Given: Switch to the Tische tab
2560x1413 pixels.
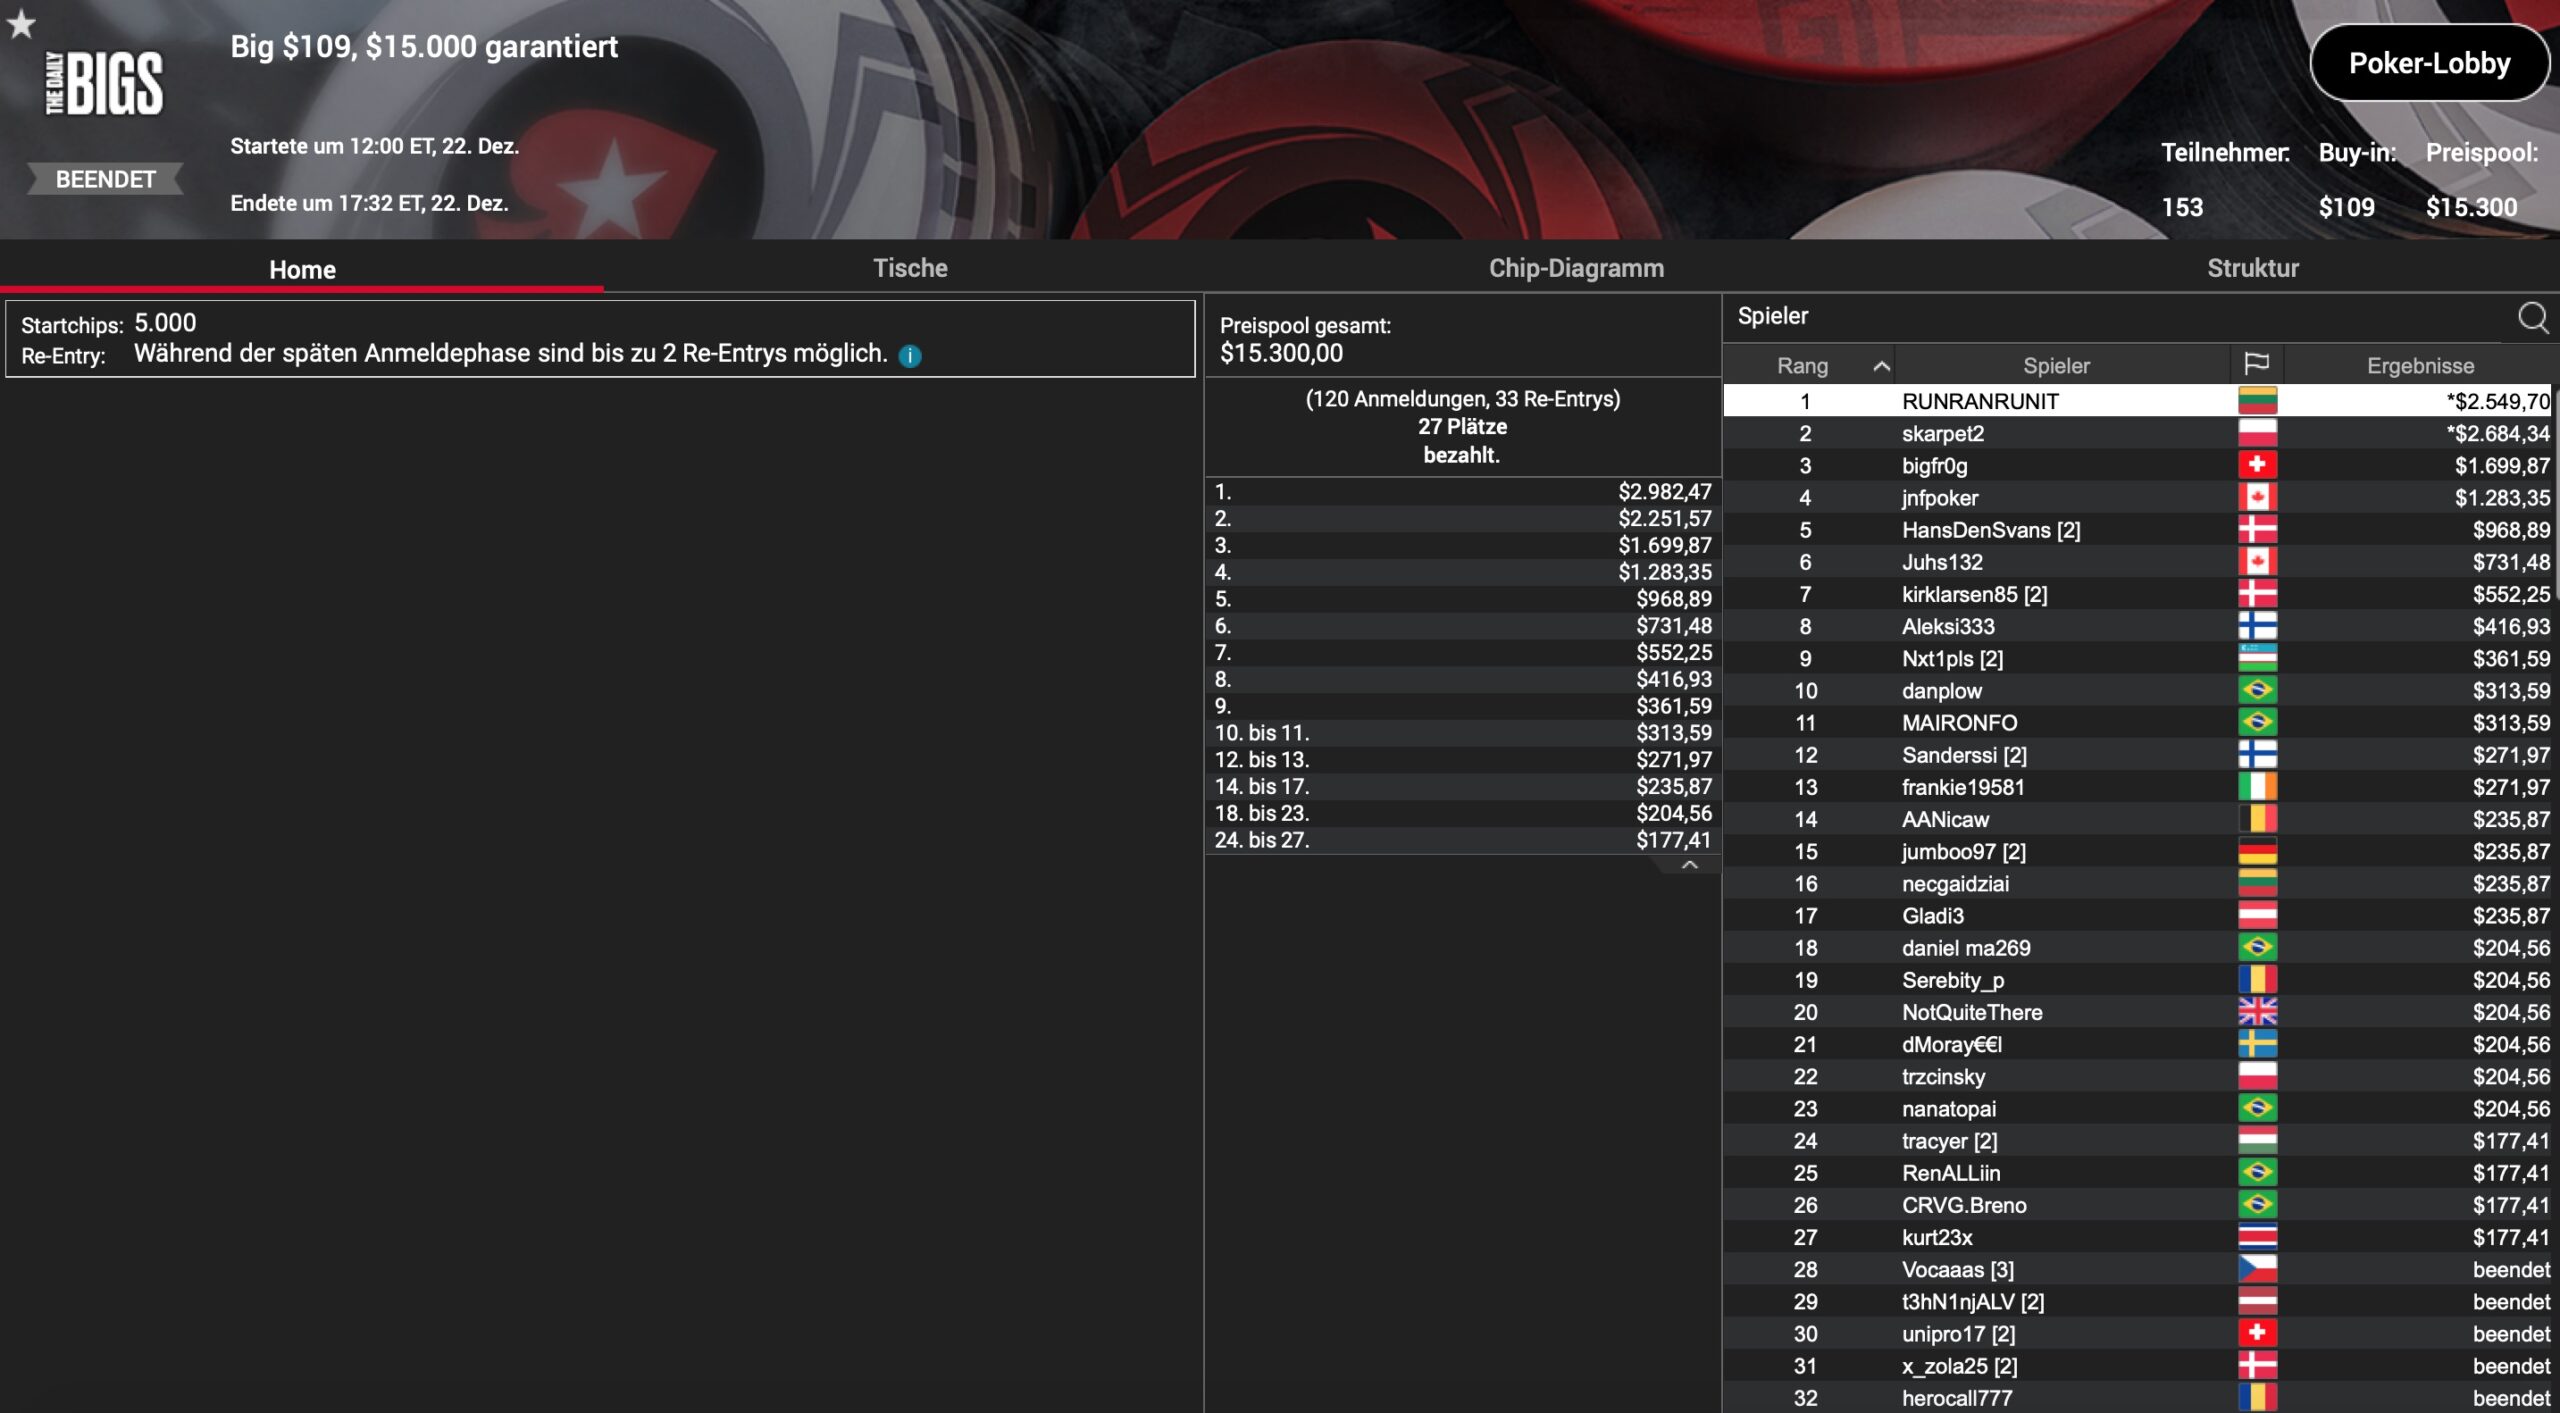Looking at the screenshot, I should point(910,268).
